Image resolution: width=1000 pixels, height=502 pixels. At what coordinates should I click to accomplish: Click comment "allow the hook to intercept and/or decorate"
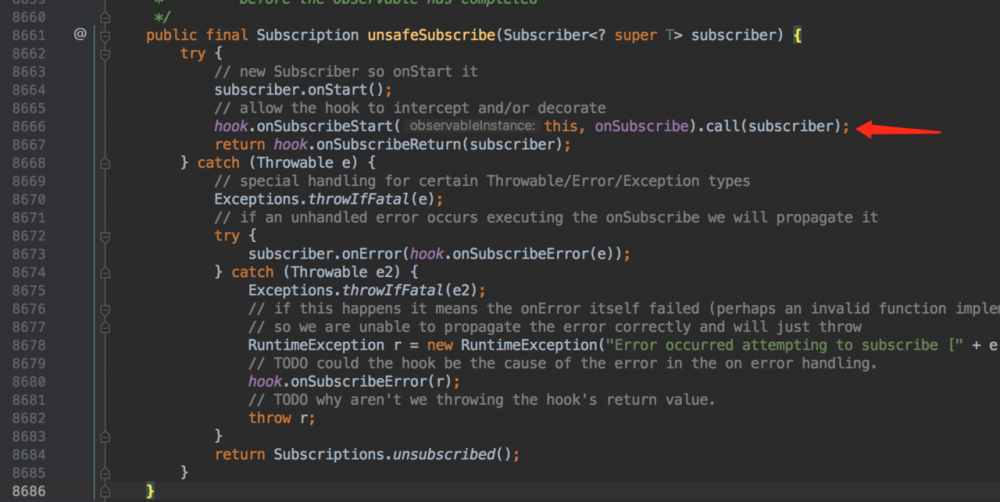click(409, 108)
